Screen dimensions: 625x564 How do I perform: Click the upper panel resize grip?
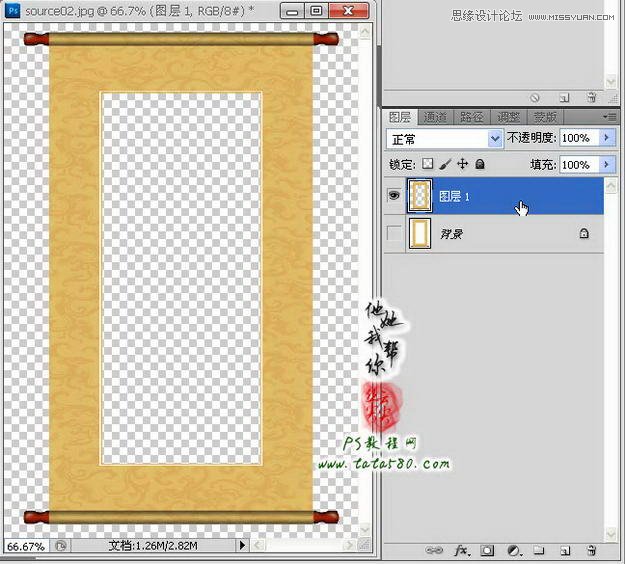(x=613, y=98)
